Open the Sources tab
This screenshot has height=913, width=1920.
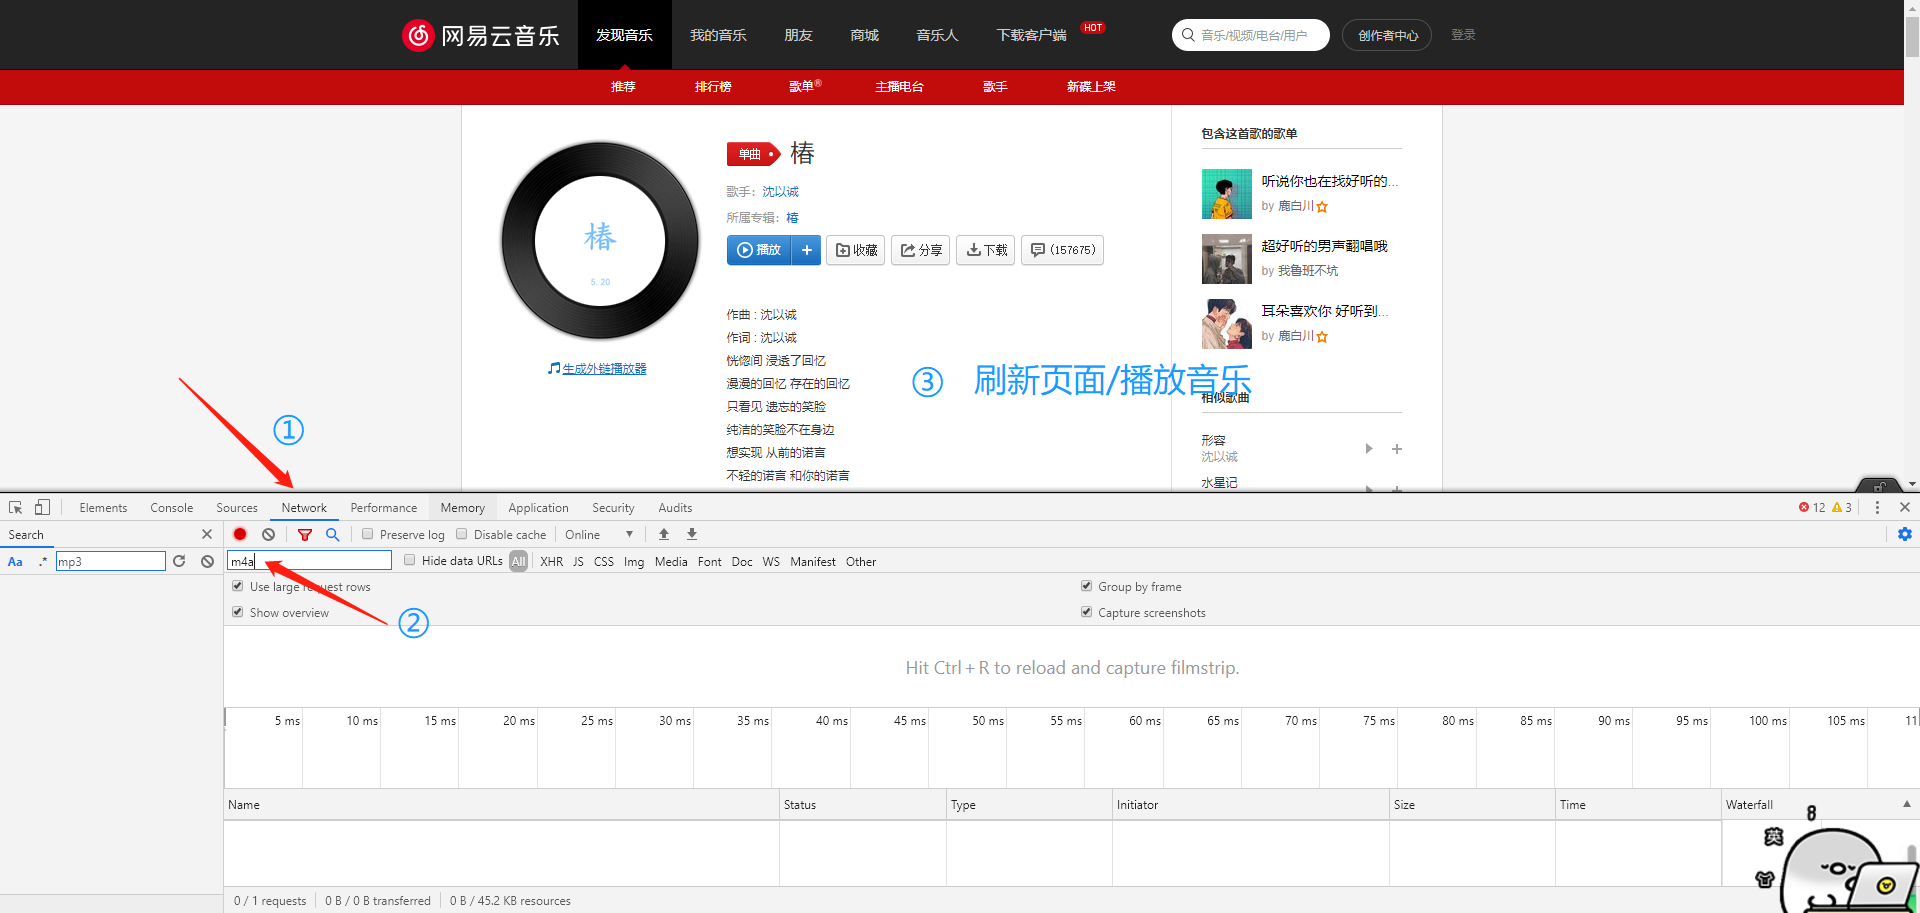tap(237, 507)
